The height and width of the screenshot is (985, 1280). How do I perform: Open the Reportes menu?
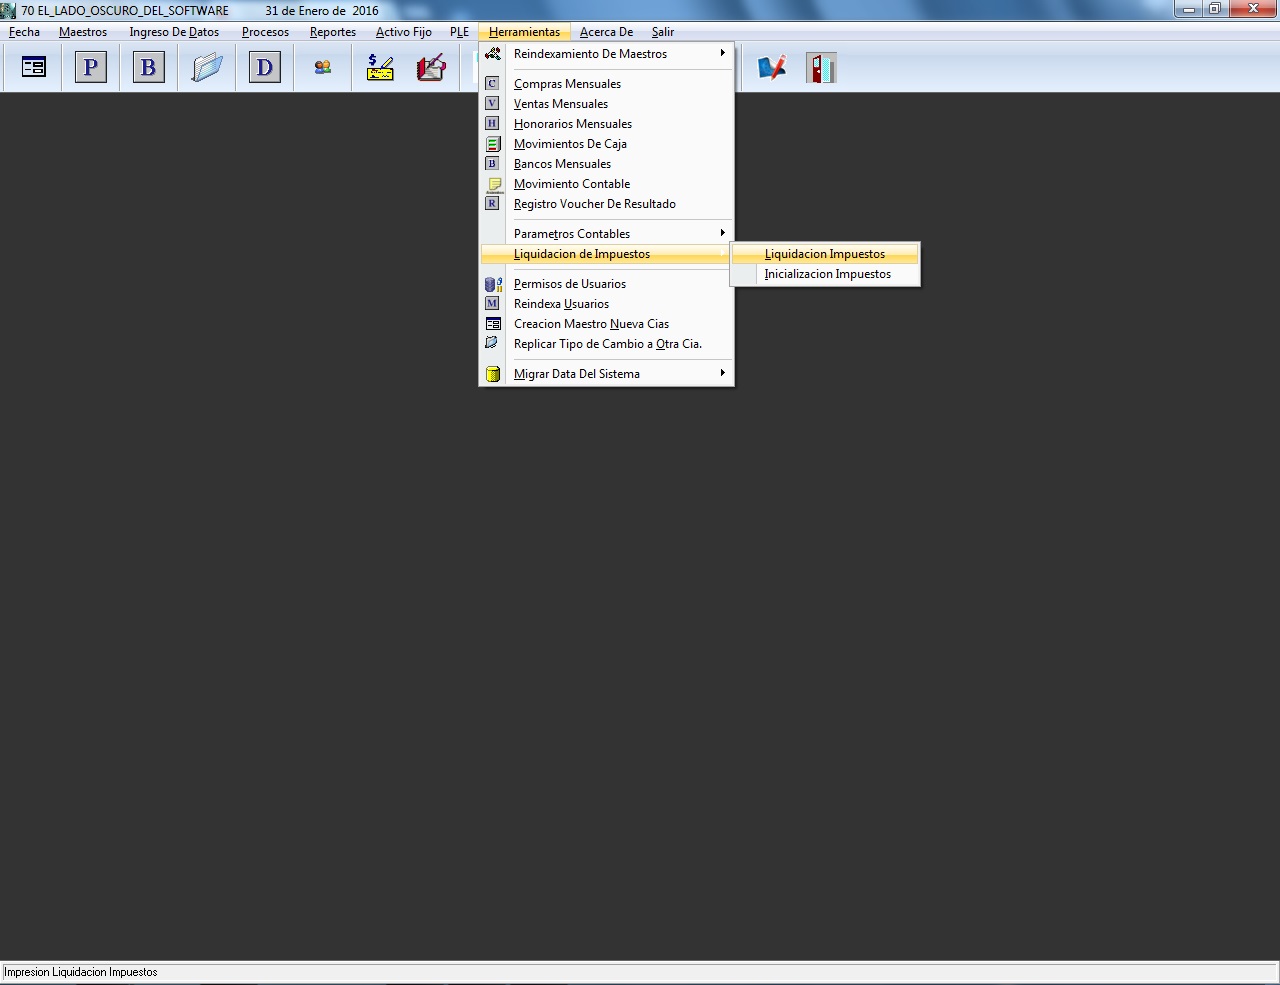tap(332, 32)
